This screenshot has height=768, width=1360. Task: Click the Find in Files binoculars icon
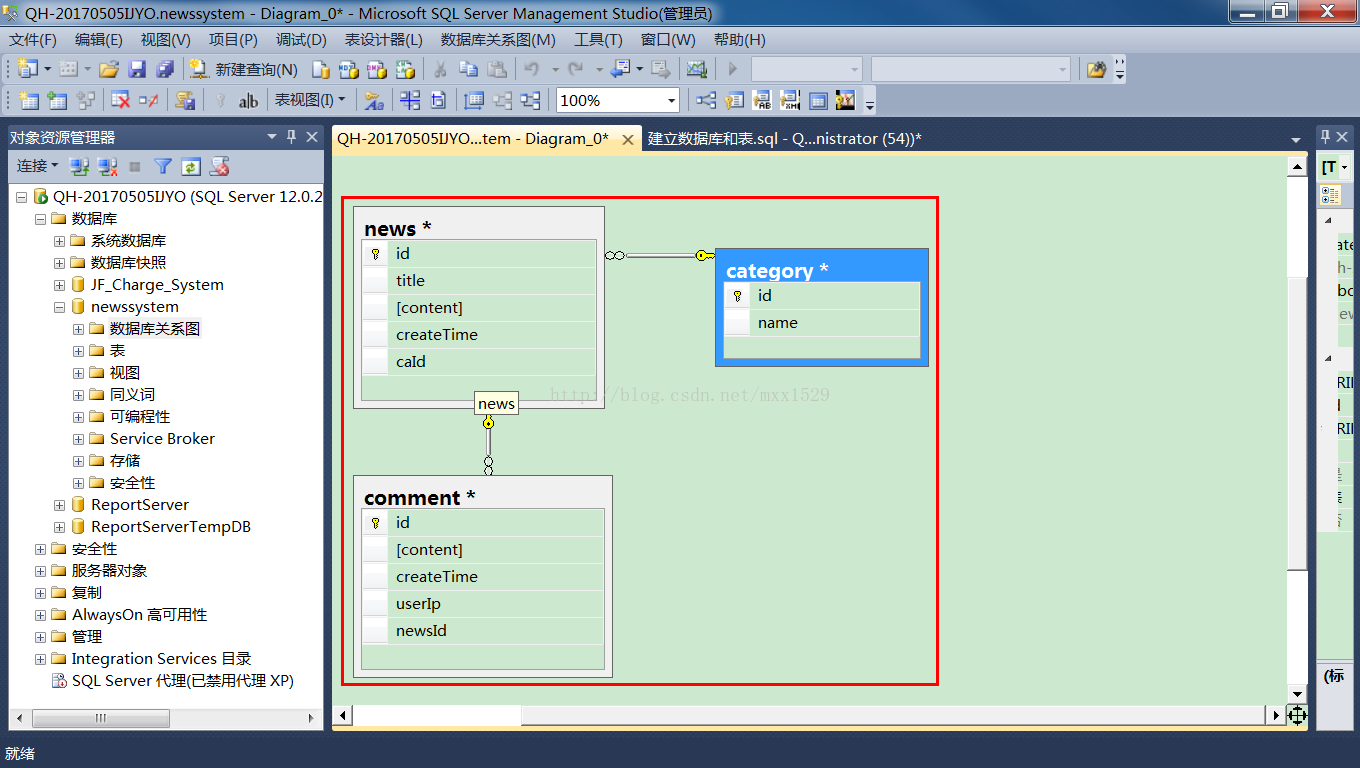[x=1097, y=69]
